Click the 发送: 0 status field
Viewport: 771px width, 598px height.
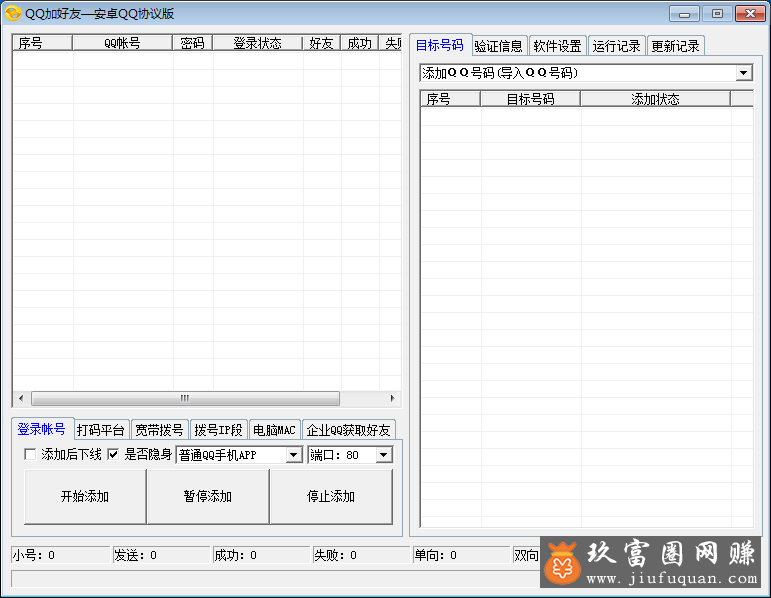[161, 555]
